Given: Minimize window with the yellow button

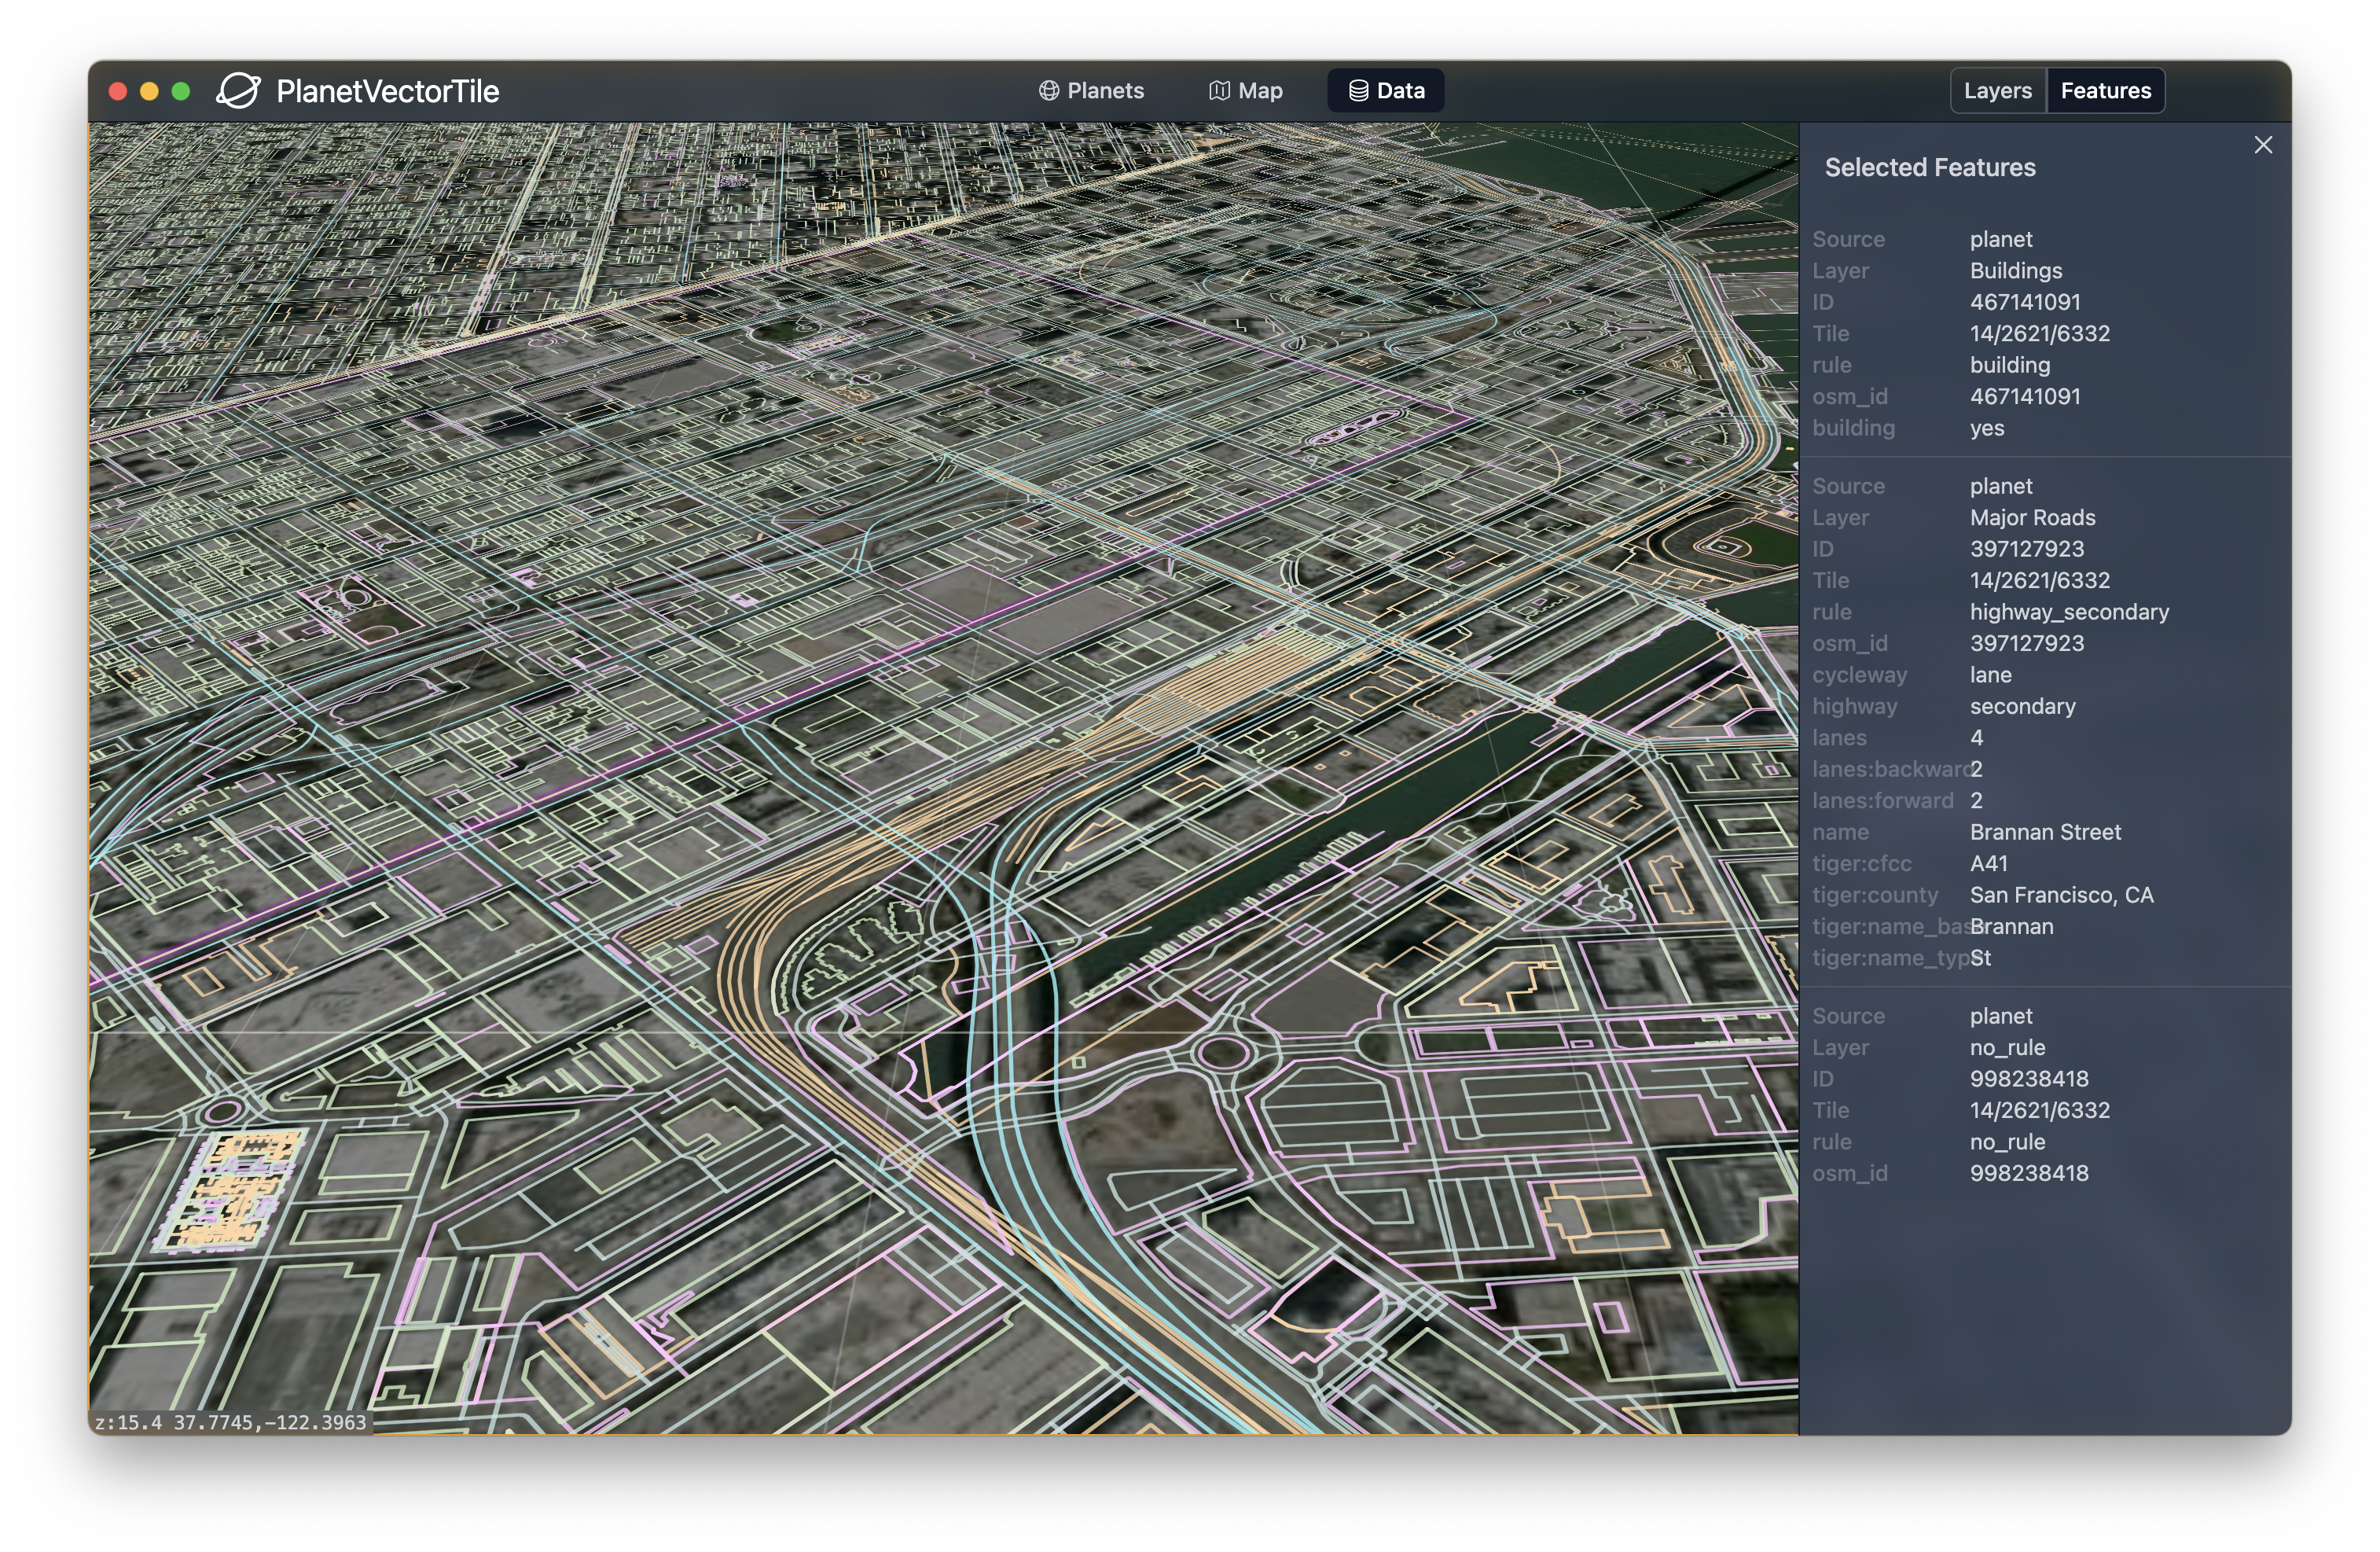Looking at the screenshot, I should click(149, 91).
